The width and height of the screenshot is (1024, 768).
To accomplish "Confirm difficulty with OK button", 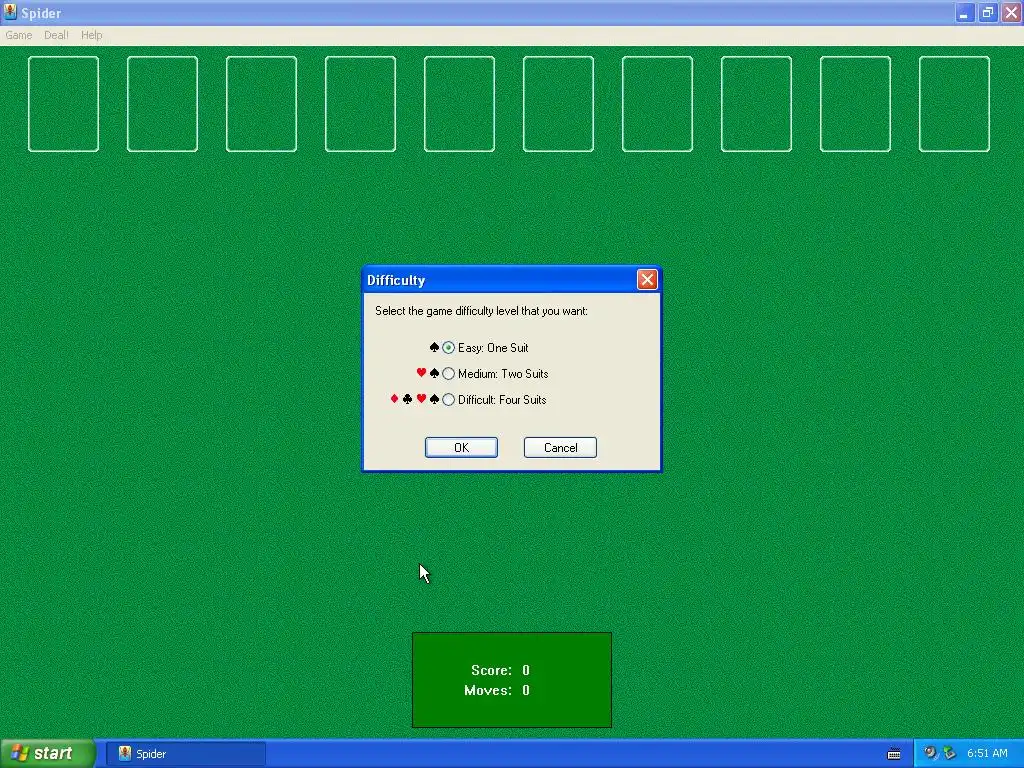I will tap(461, 447).
